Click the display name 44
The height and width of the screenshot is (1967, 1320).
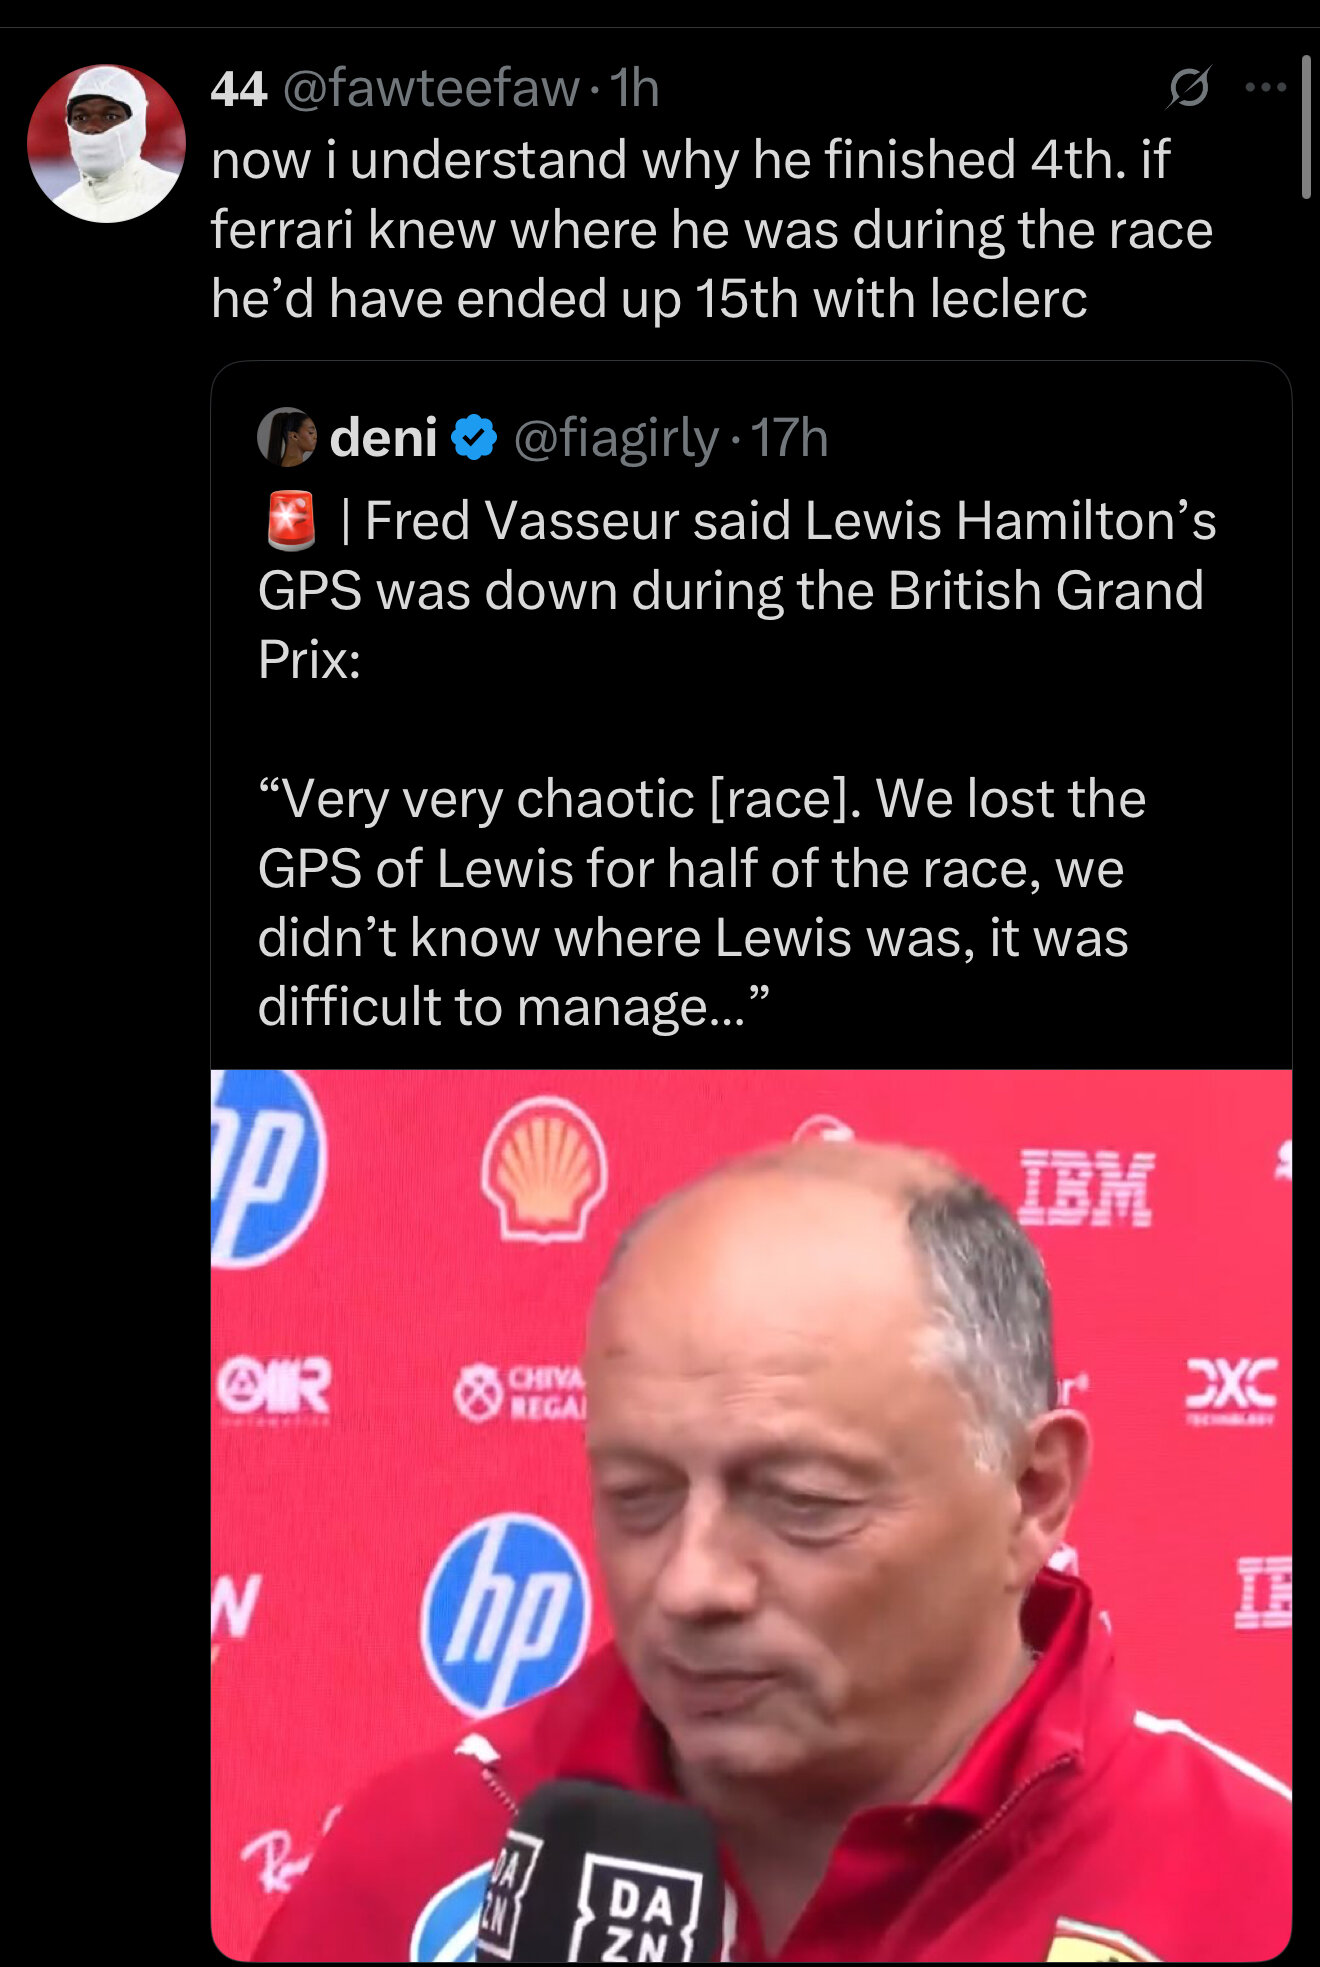pos(239,88)
